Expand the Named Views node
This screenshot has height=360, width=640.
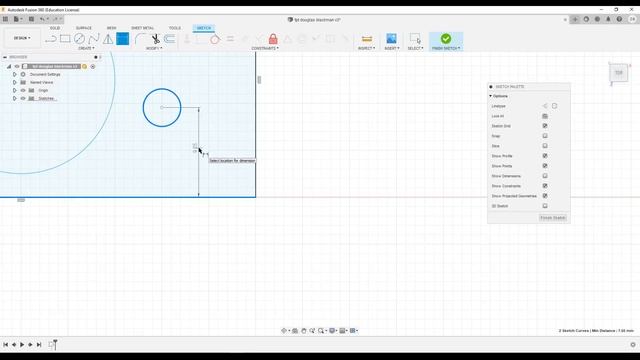tap(15, 82)
